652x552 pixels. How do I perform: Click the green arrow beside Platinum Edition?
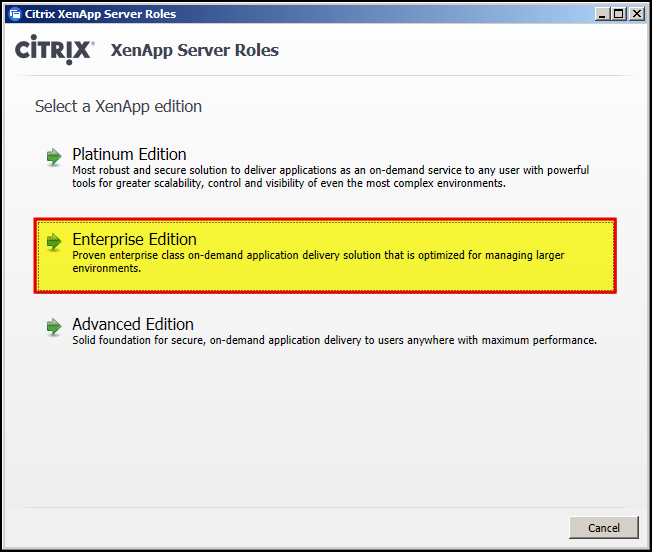click(54, 156)
